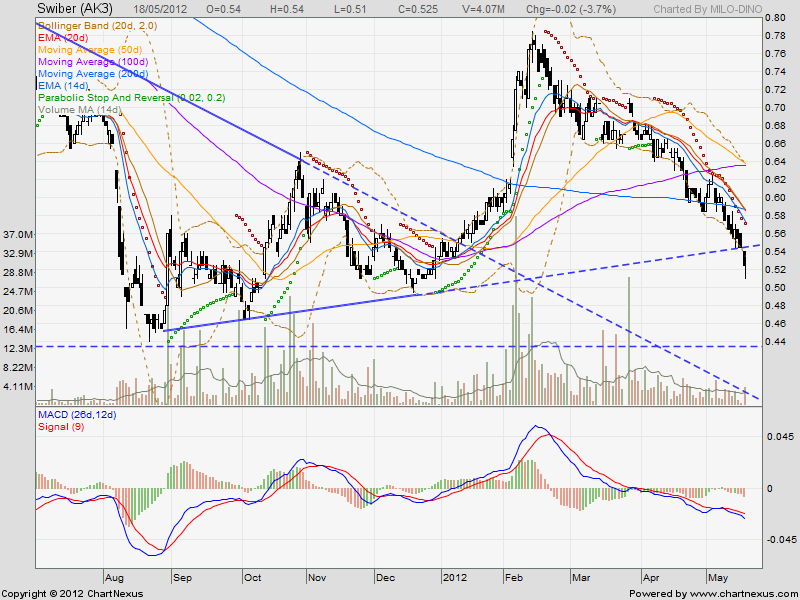Click the L=0.51 low value
Image resolution: width=800 pixels, height=600 pixels.
tap(350, 9)
